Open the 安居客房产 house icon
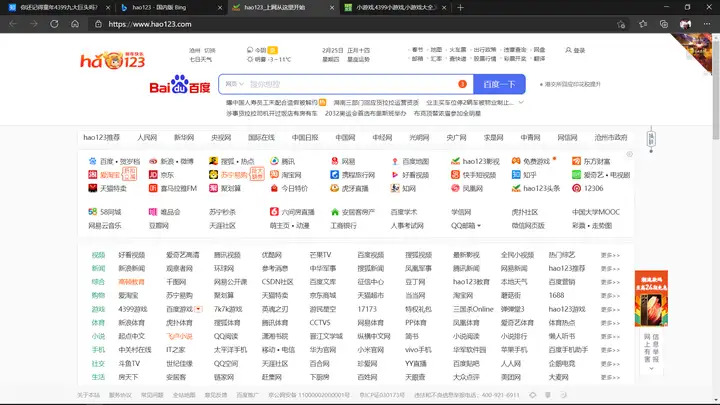The width and height of the screenshot is (720, 405). click(335, 212)
